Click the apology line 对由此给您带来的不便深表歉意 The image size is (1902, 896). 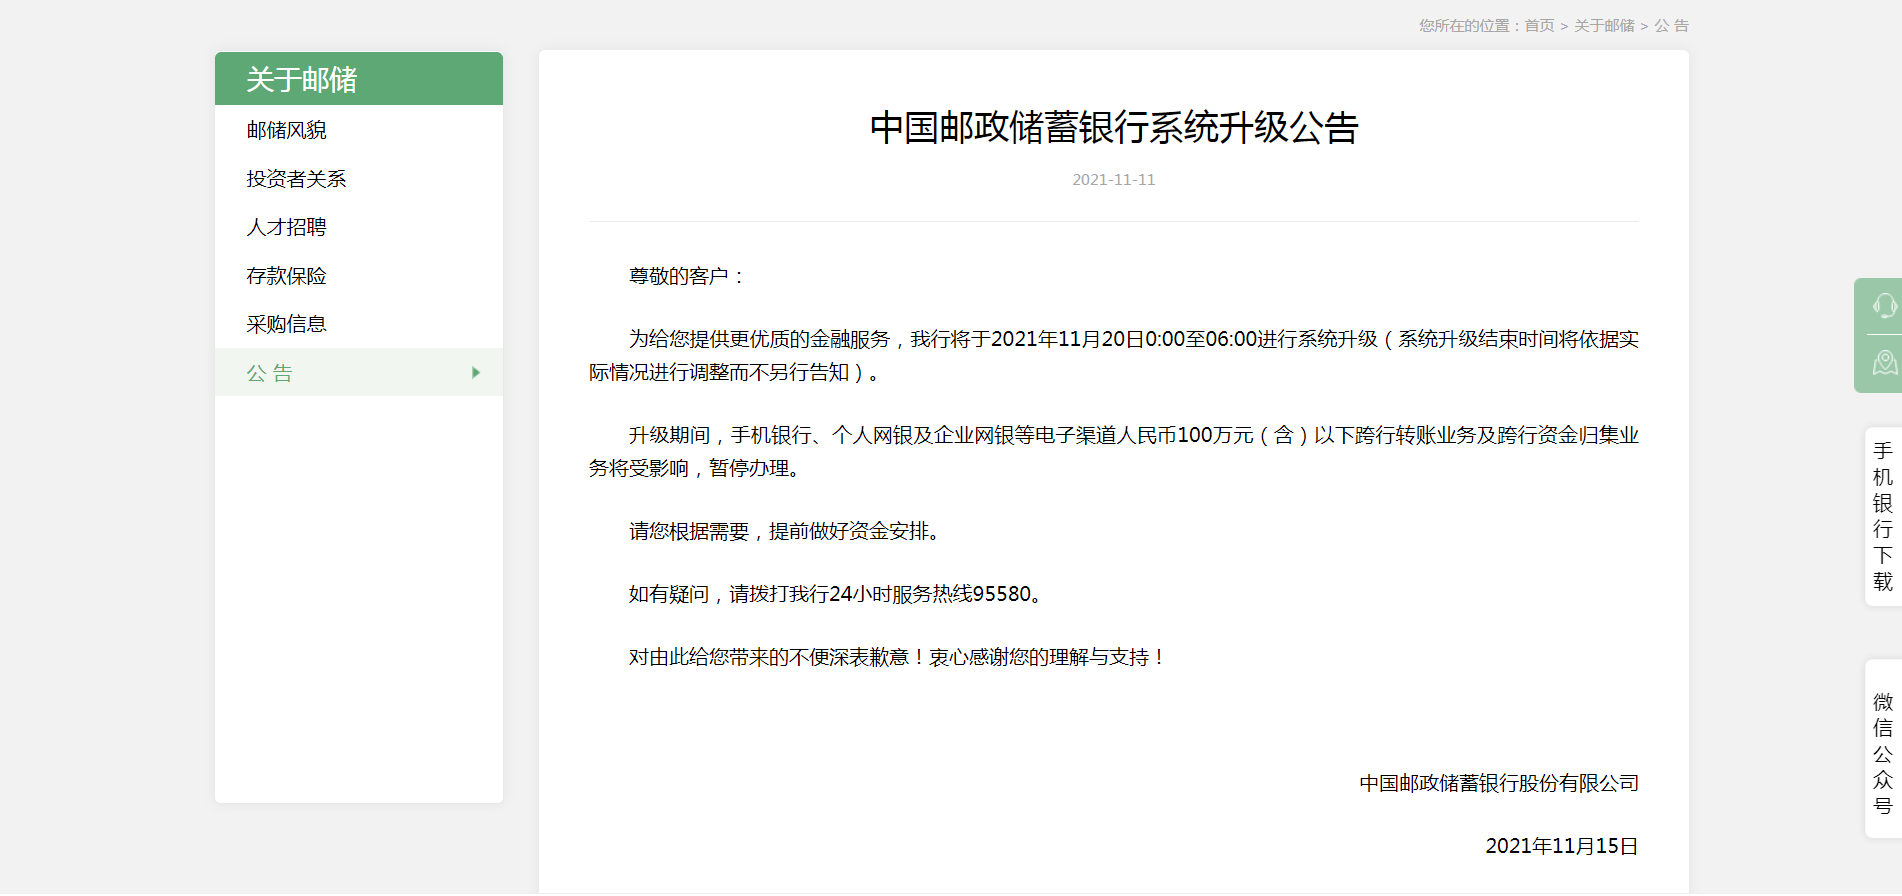[897, 657]
